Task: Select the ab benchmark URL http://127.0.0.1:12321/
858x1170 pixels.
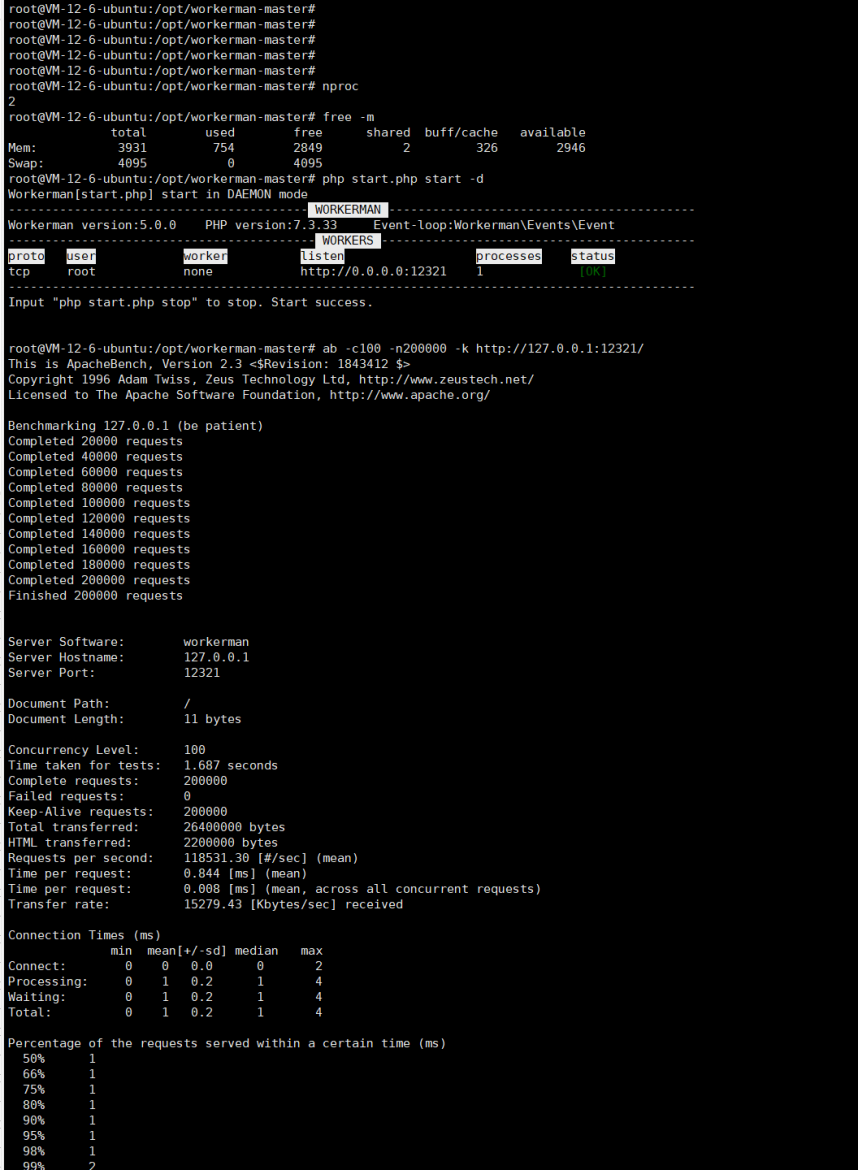Action: 560,348
